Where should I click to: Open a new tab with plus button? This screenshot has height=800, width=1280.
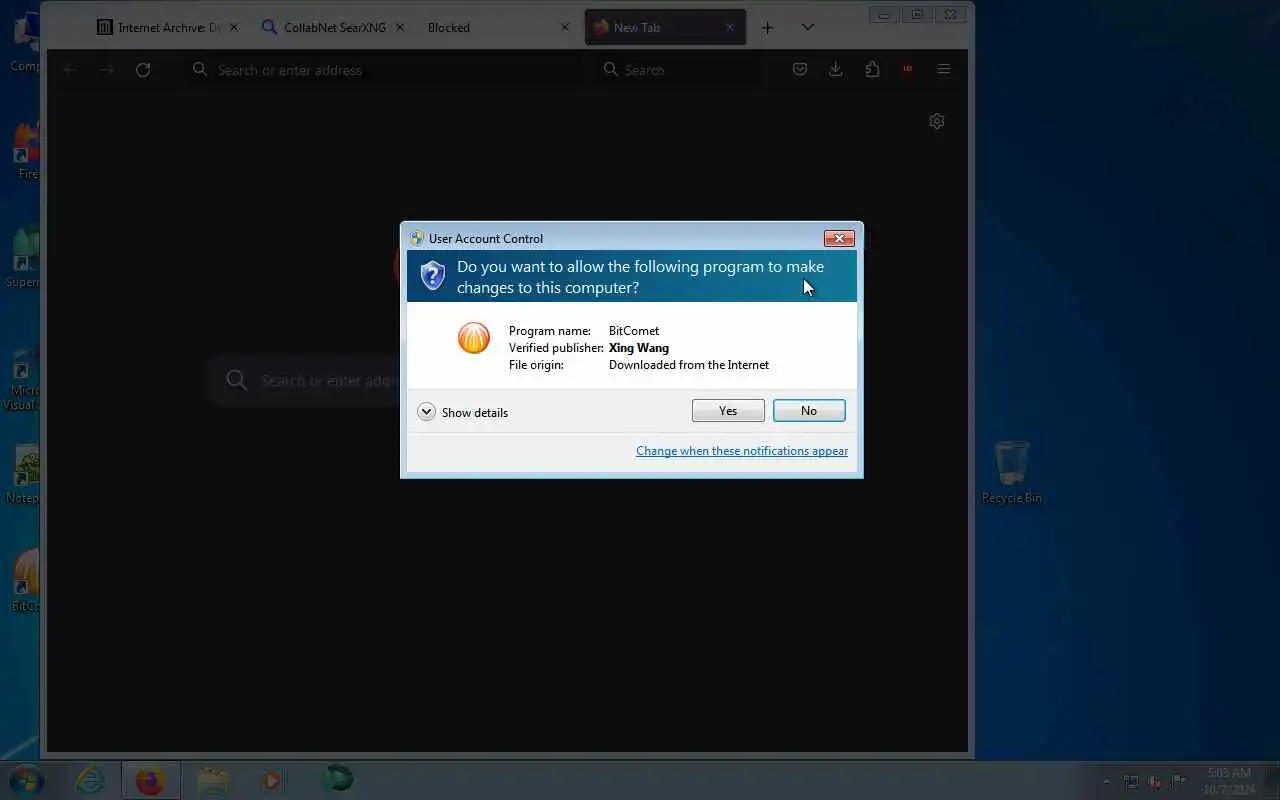pyautogui.click(x=767, y=28)
